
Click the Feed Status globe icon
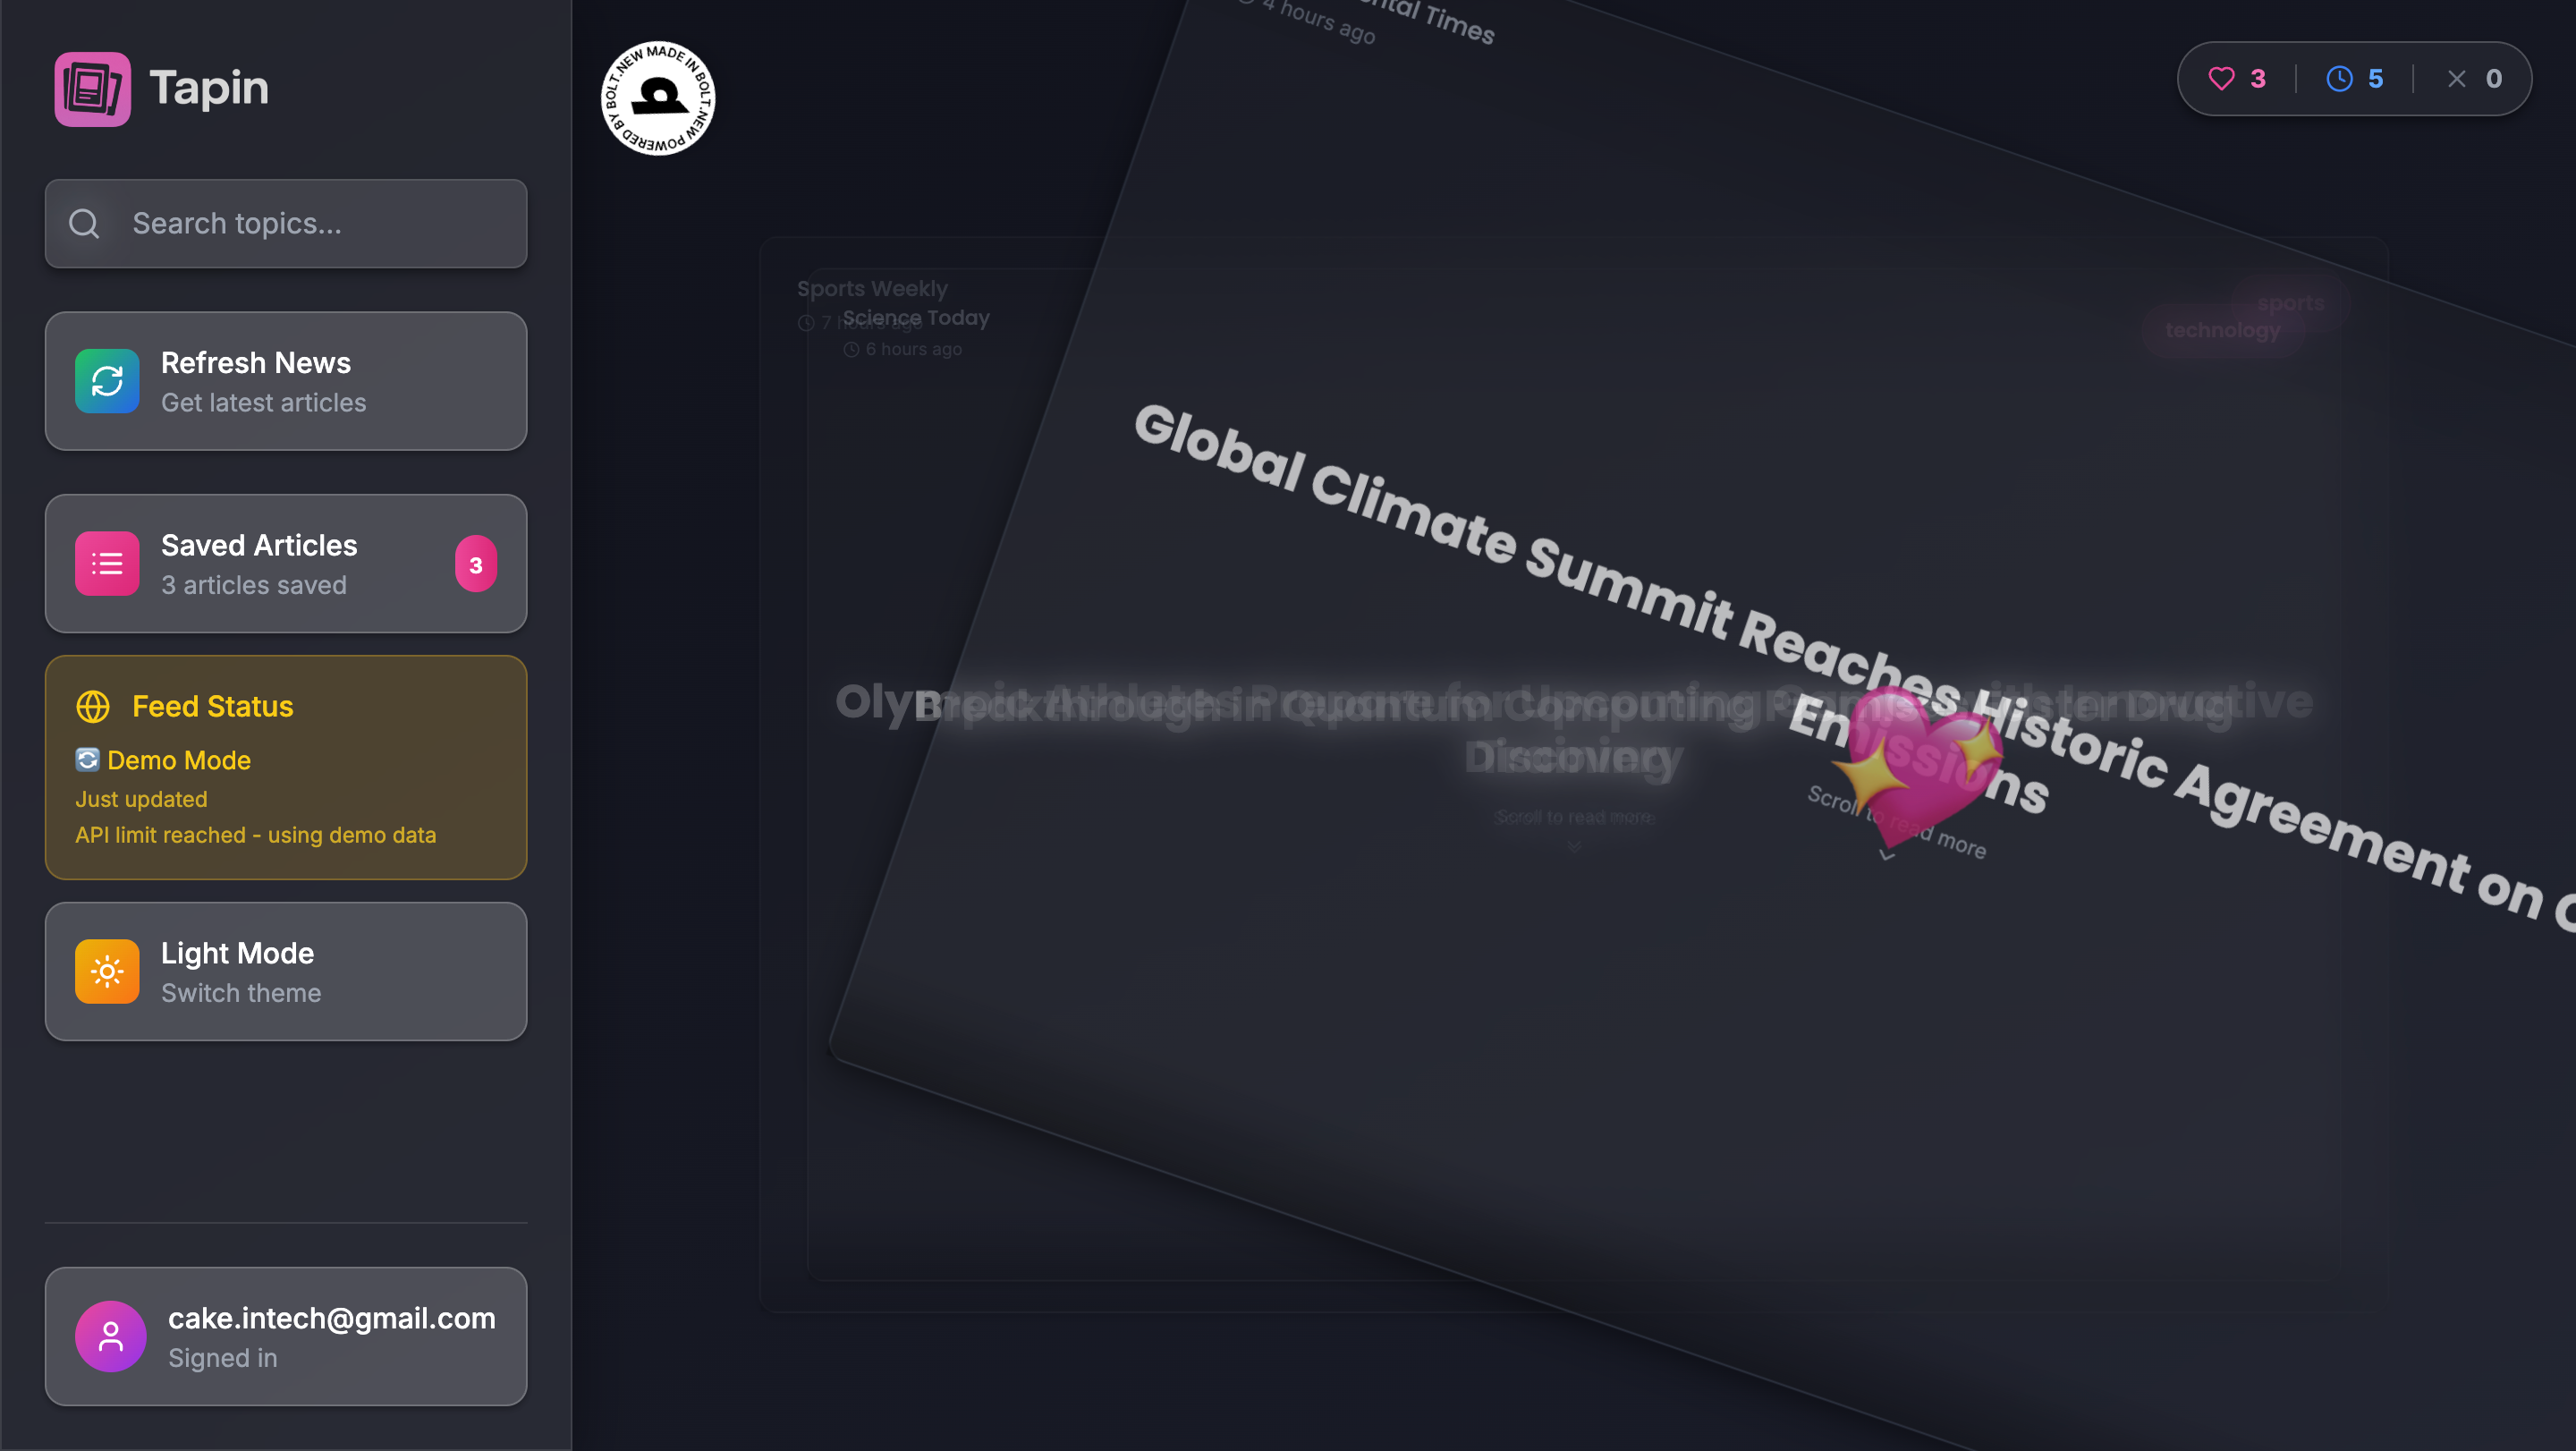[x=93, y=706]
